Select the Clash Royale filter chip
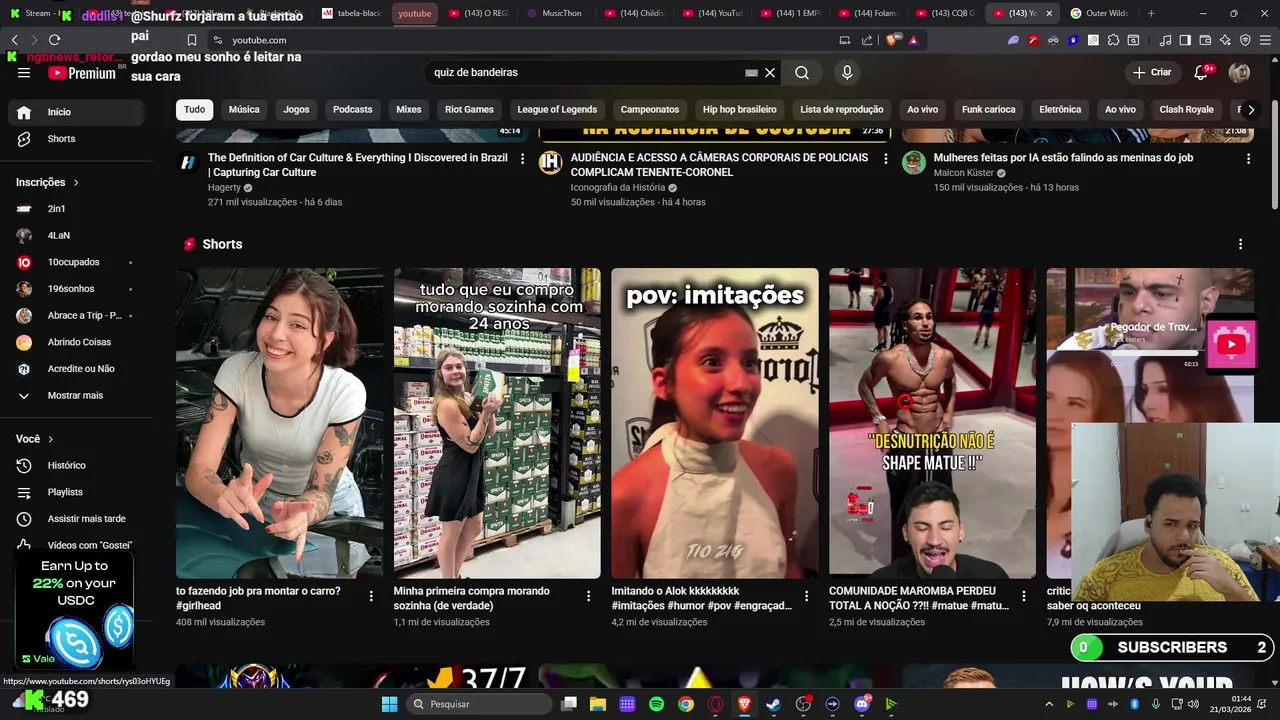This screenshot has width=1280, height=720. pyautogui.click(x=1186, y=109)
